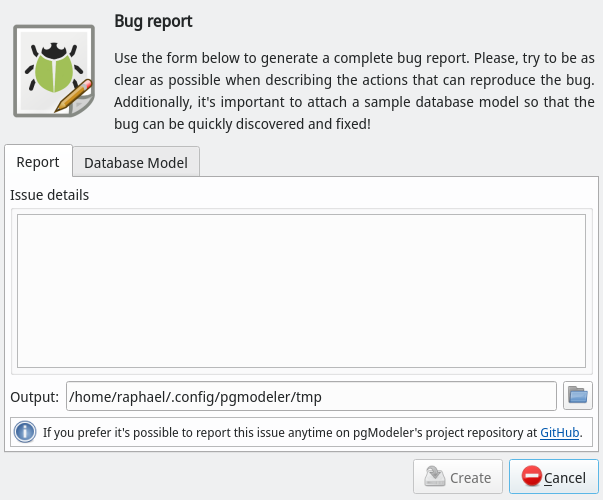
Task: Click the end of the /home/raphael path text
Action: 322,397
